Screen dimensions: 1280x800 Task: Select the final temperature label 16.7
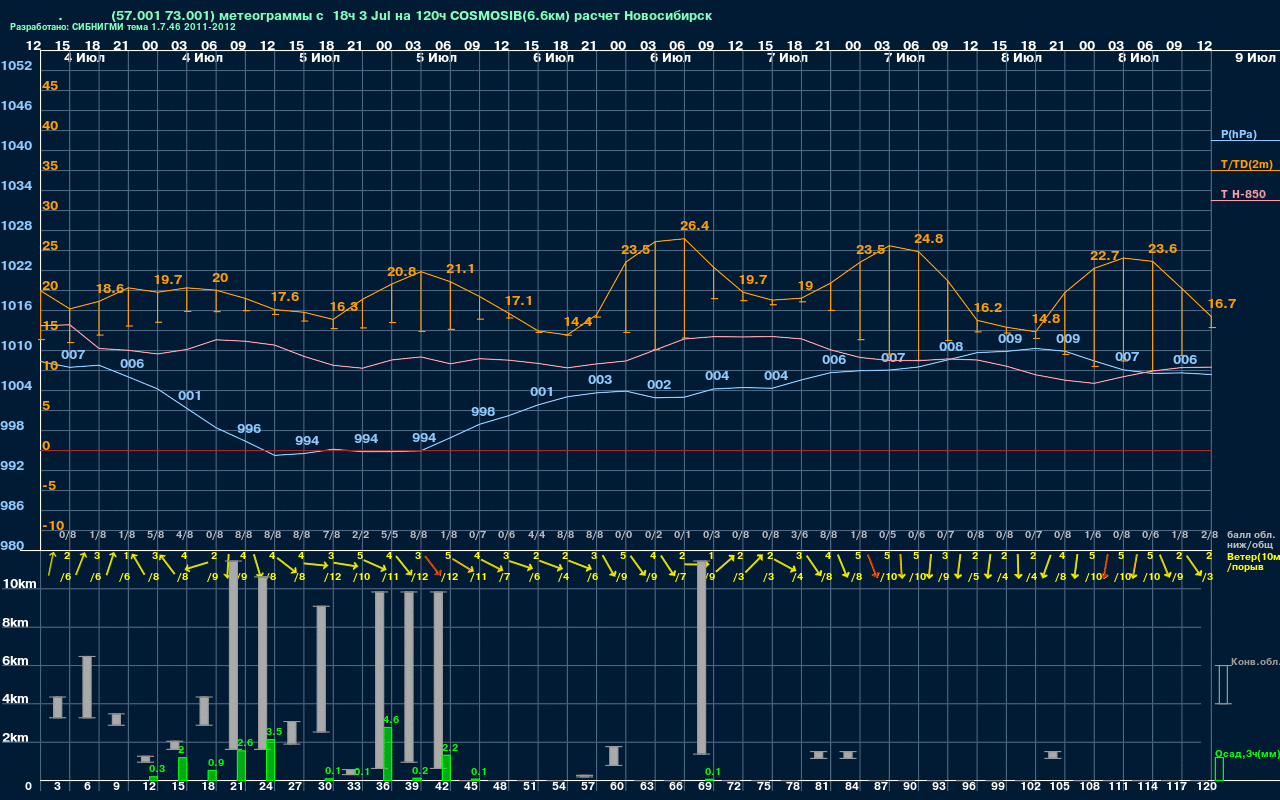pyautogui.click(x=1222, y=304)
